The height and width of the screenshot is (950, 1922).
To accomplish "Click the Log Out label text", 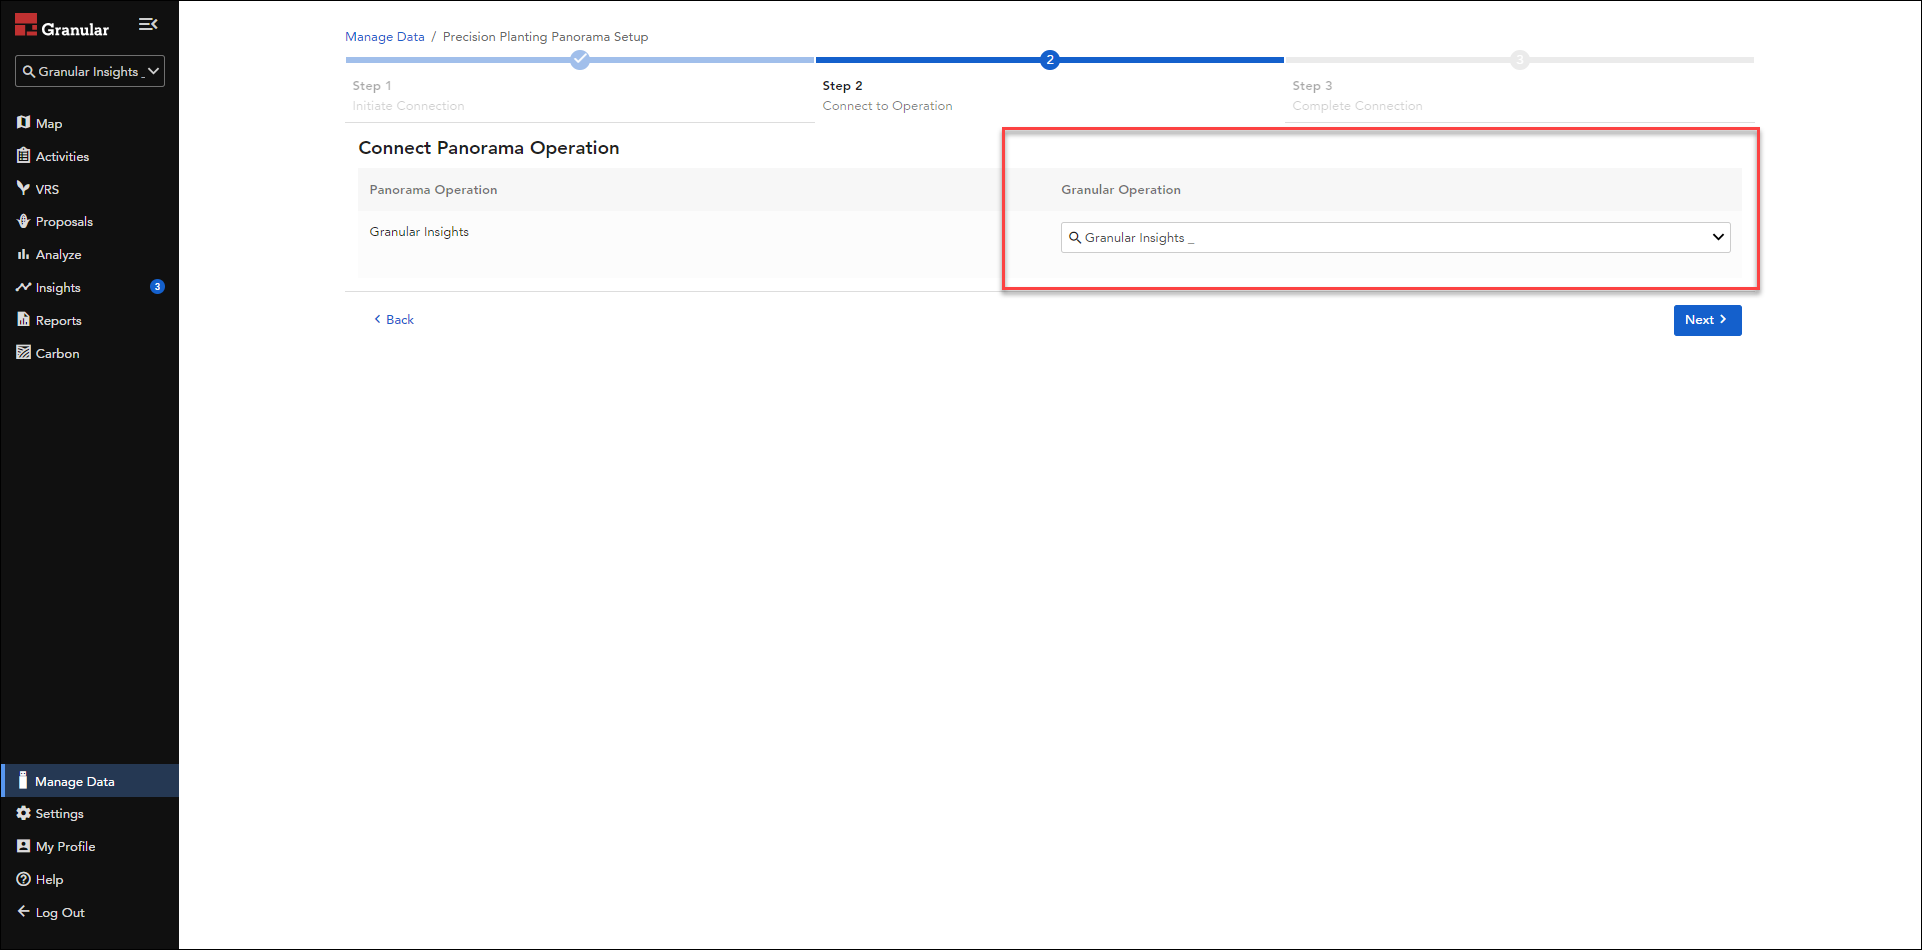I will pos(60,912).
